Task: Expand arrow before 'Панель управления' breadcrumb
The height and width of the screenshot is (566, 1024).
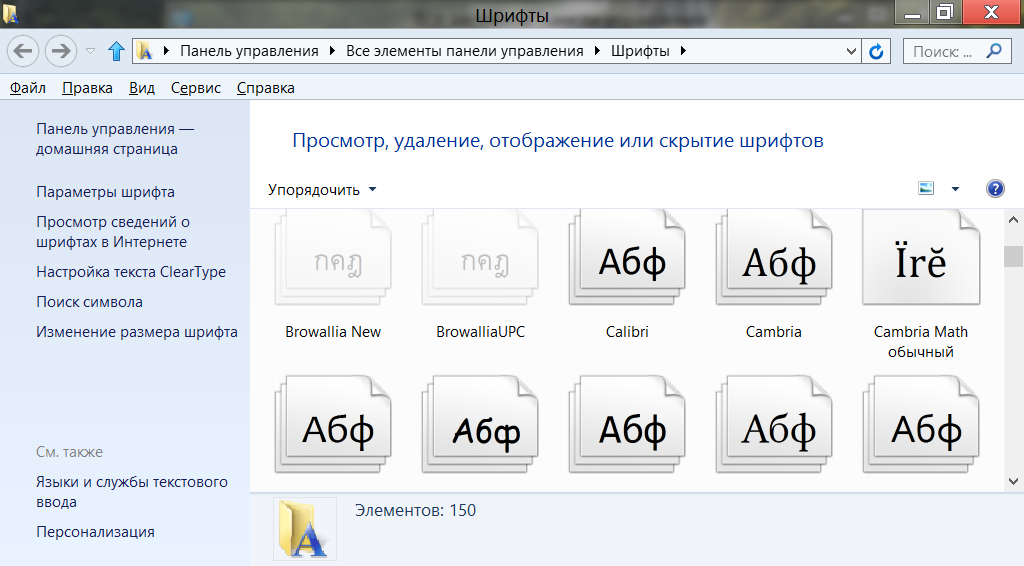Action: [x=167, y=51]
